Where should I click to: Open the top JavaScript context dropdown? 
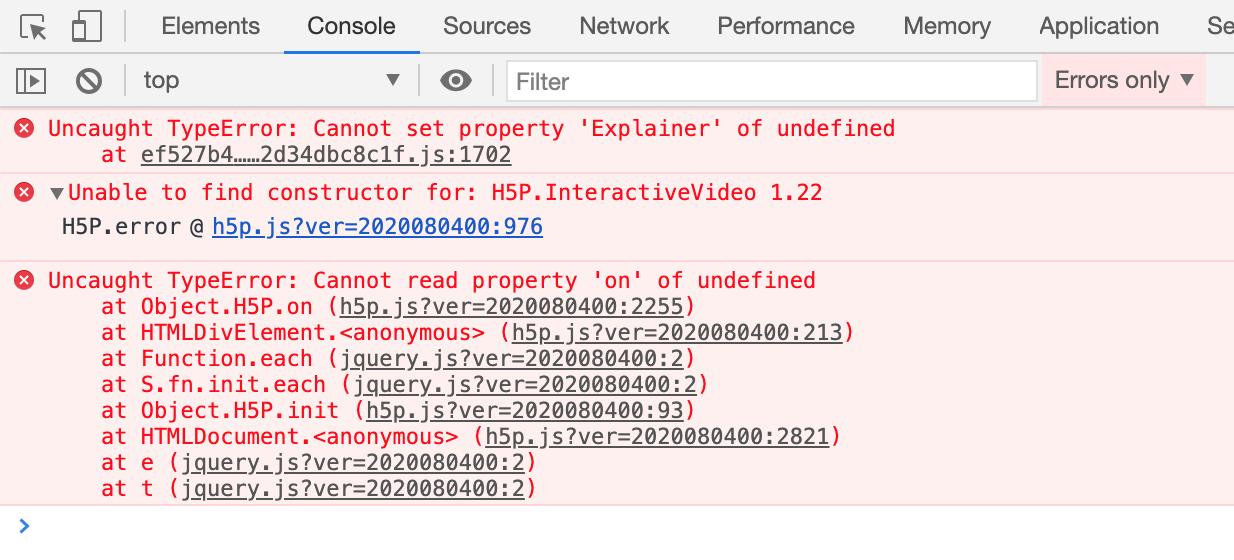(272, 80)
